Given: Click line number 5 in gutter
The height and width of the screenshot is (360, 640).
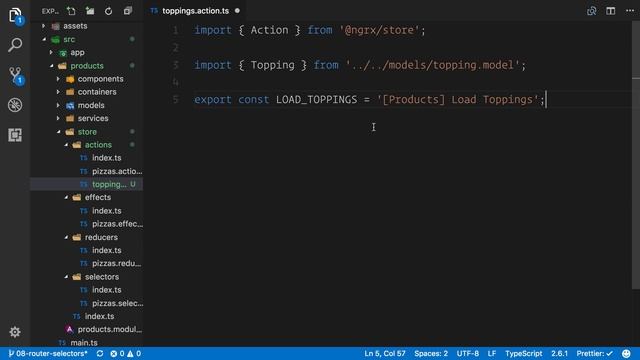Looking at the screenshot, I should tap(176, 100).
